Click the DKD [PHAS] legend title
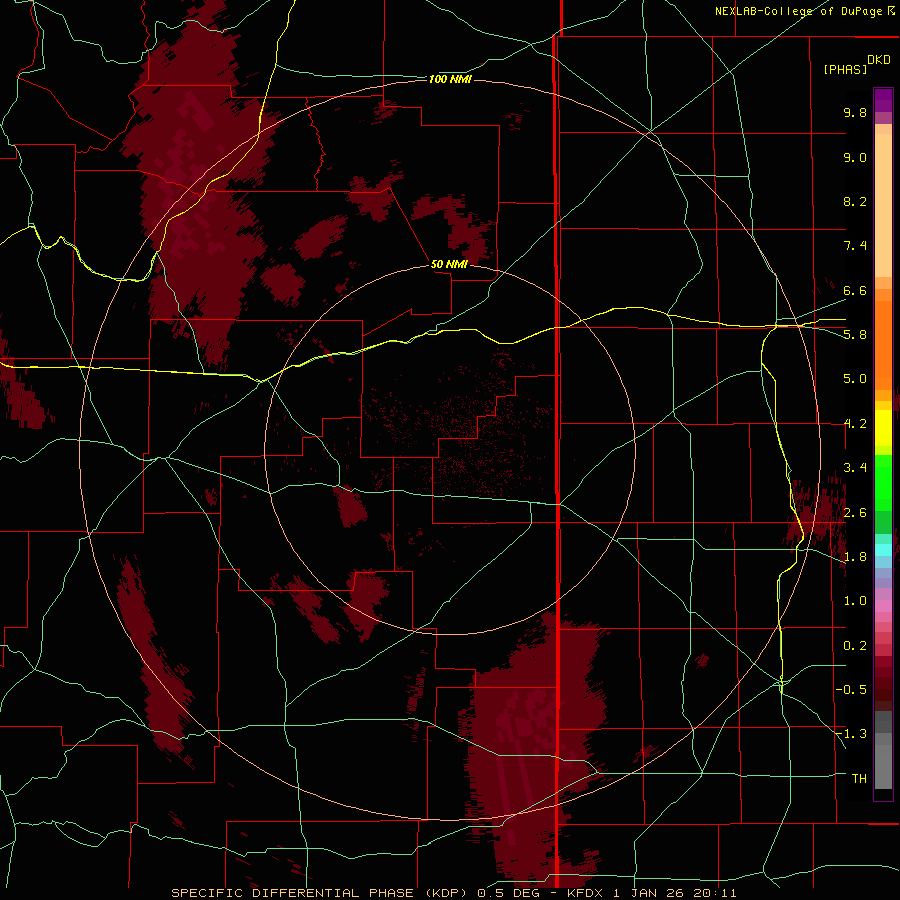 (x=857, y=64)
